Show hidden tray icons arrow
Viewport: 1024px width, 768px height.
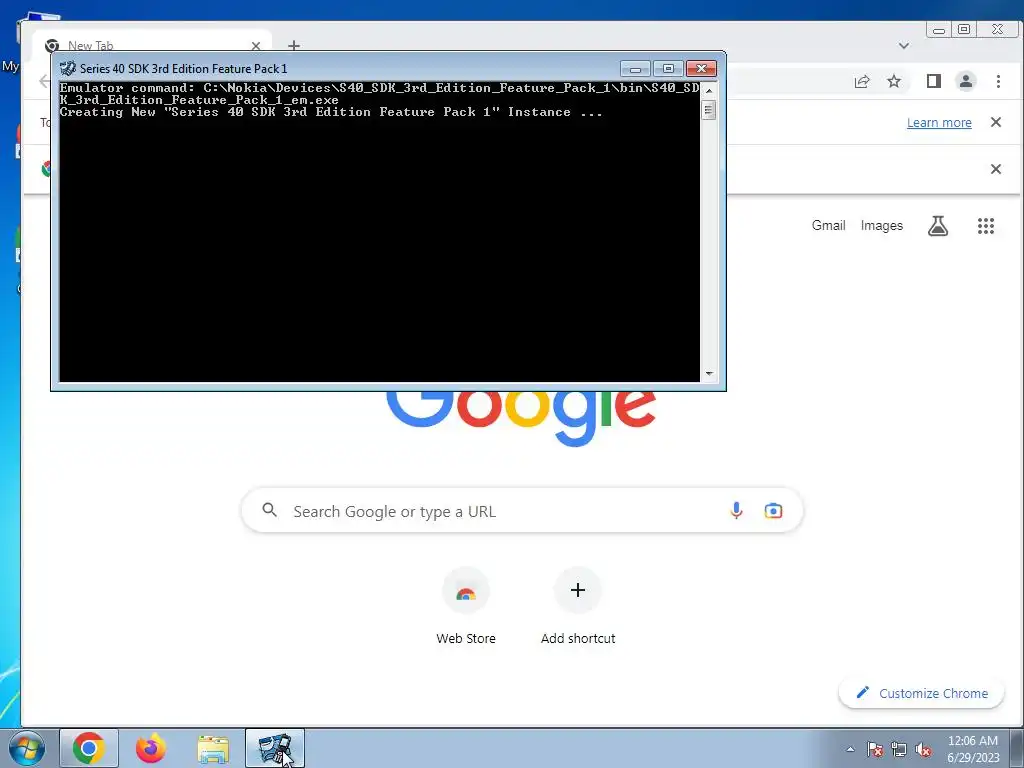coord(850,750)
